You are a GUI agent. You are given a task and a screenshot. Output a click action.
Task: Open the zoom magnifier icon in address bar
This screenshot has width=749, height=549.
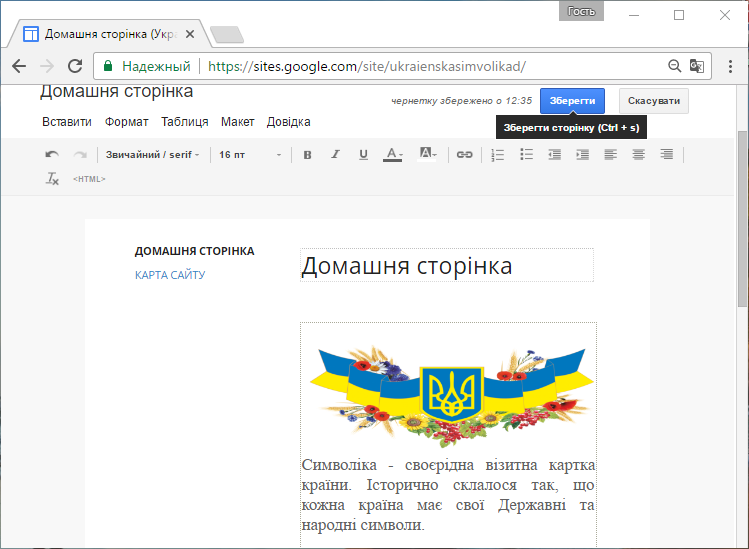pyautogui.click(x=674, y=66)
